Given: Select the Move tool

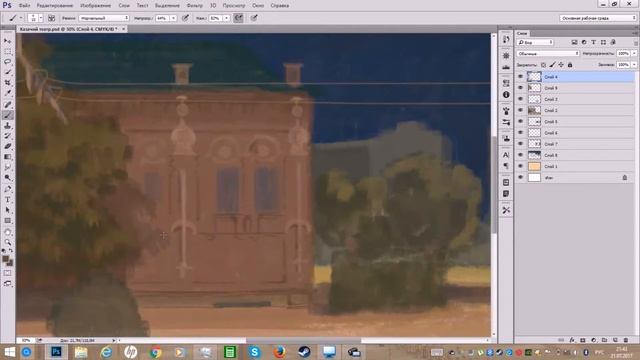Looking at the screenshot, I should click(x=7, y=41).
